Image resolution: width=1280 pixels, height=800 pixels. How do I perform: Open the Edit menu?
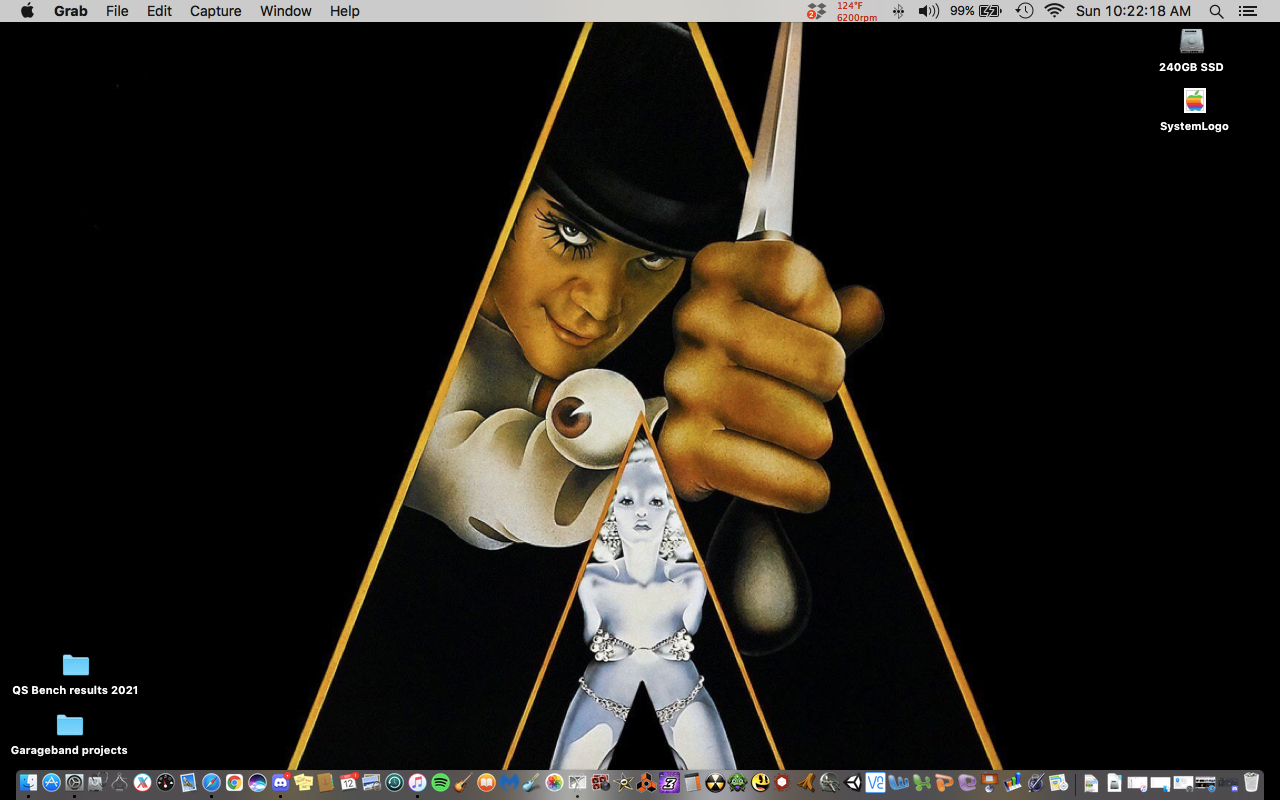click(159, 11)
